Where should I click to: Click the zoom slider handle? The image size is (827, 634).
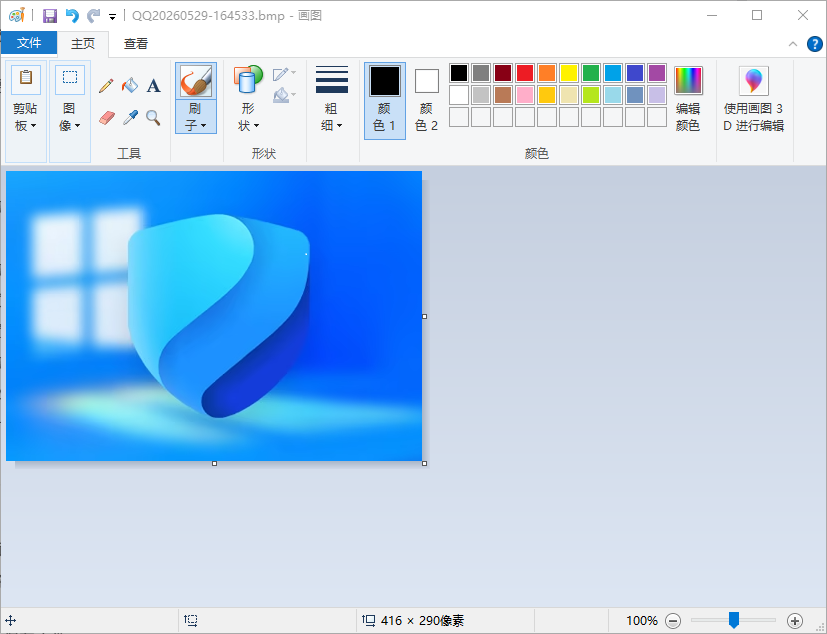734,621
